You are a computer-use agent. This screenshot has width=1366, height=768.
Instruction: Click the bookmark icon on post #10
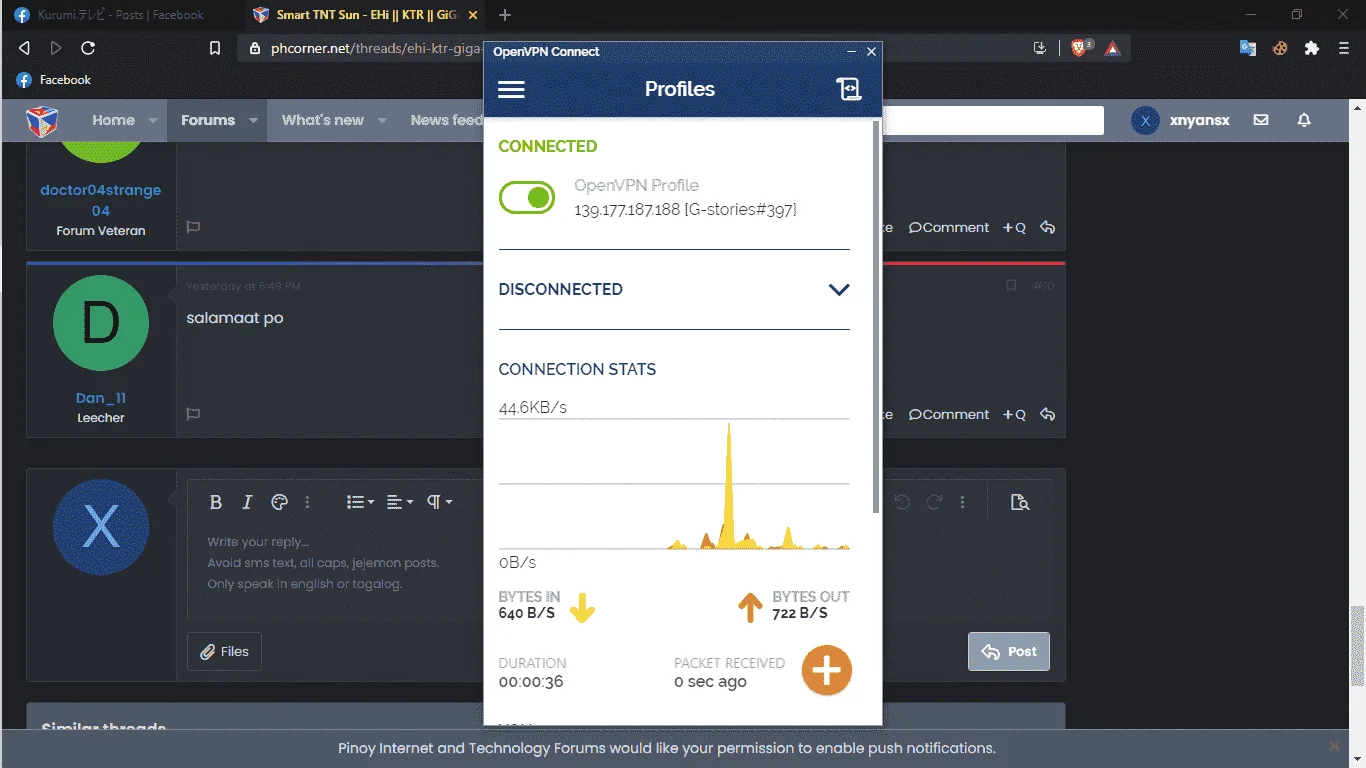tap(1011, 286)
